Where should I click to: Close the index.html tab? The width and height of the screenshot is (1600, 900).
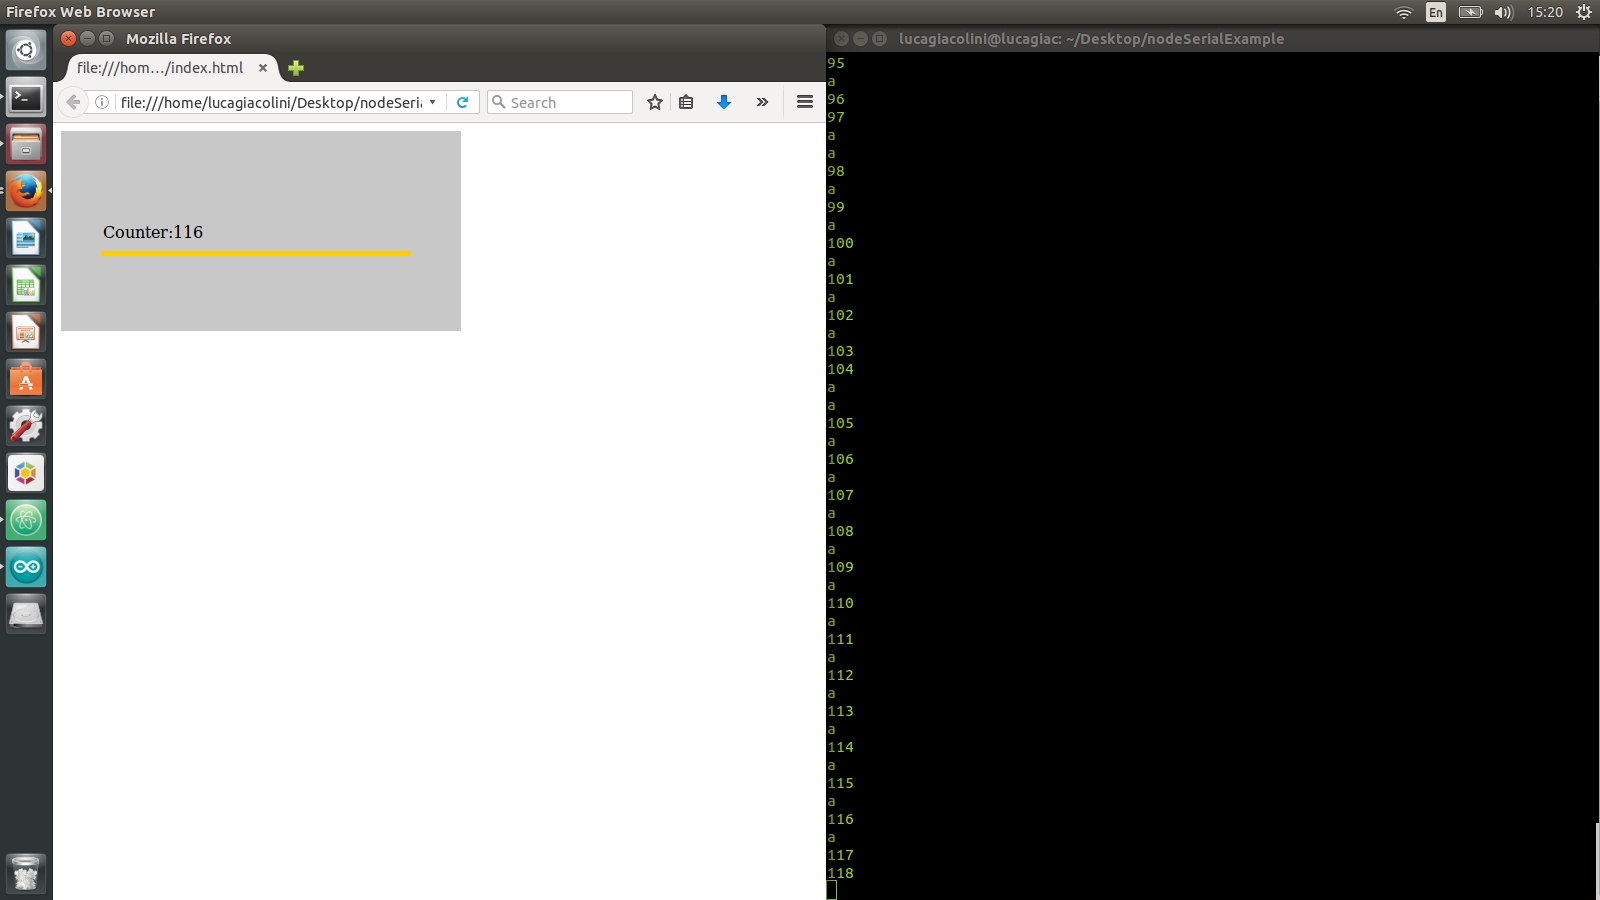263,68
